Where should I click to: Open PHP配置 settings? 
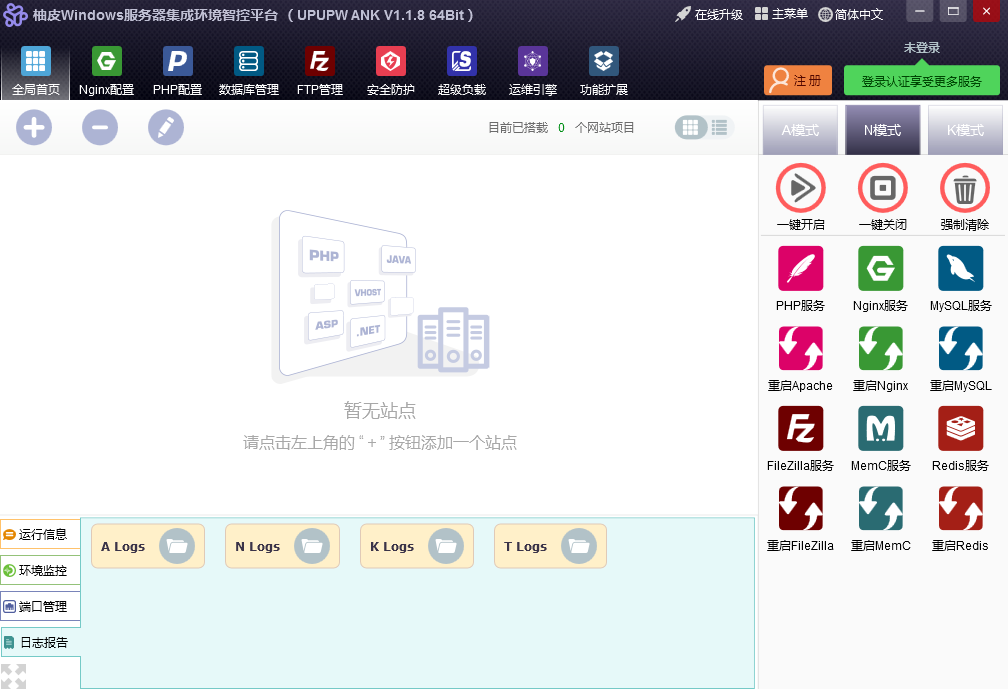(177, 71)
